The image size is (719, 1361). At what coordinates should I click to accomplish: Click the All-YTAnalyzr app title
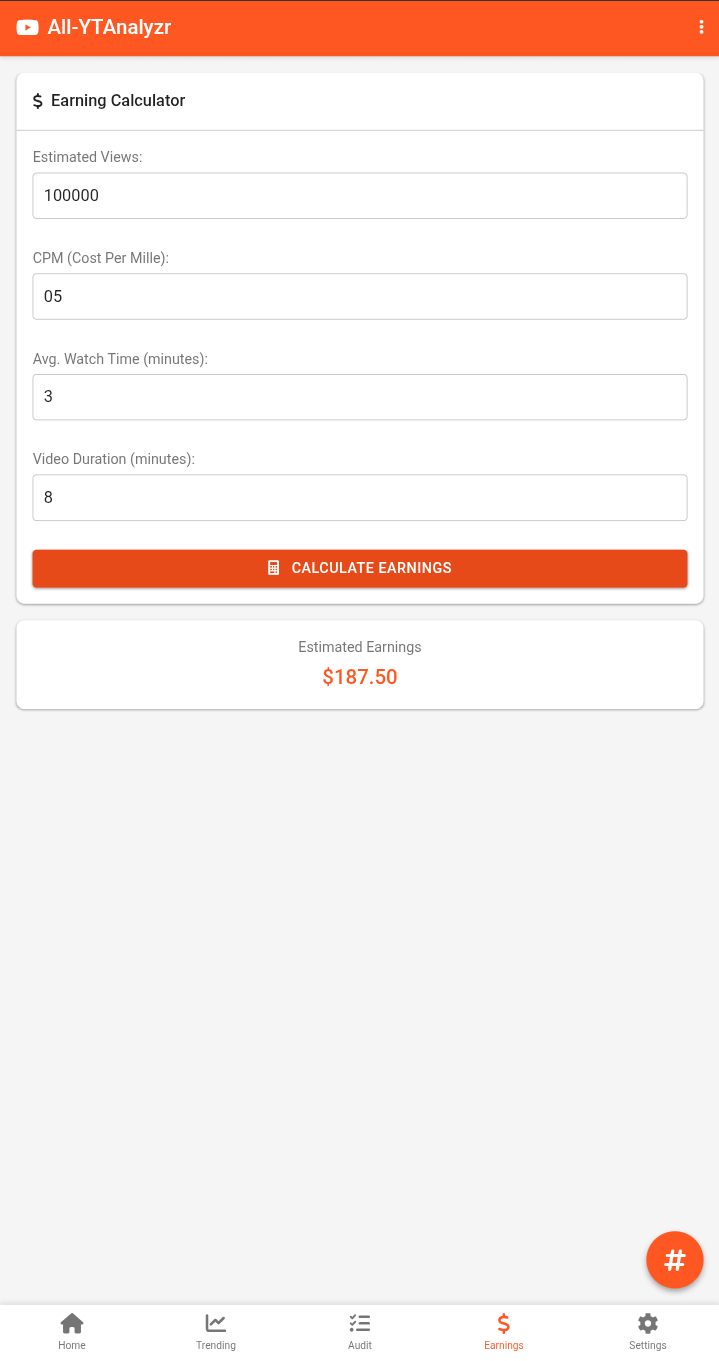pos(109,28)
